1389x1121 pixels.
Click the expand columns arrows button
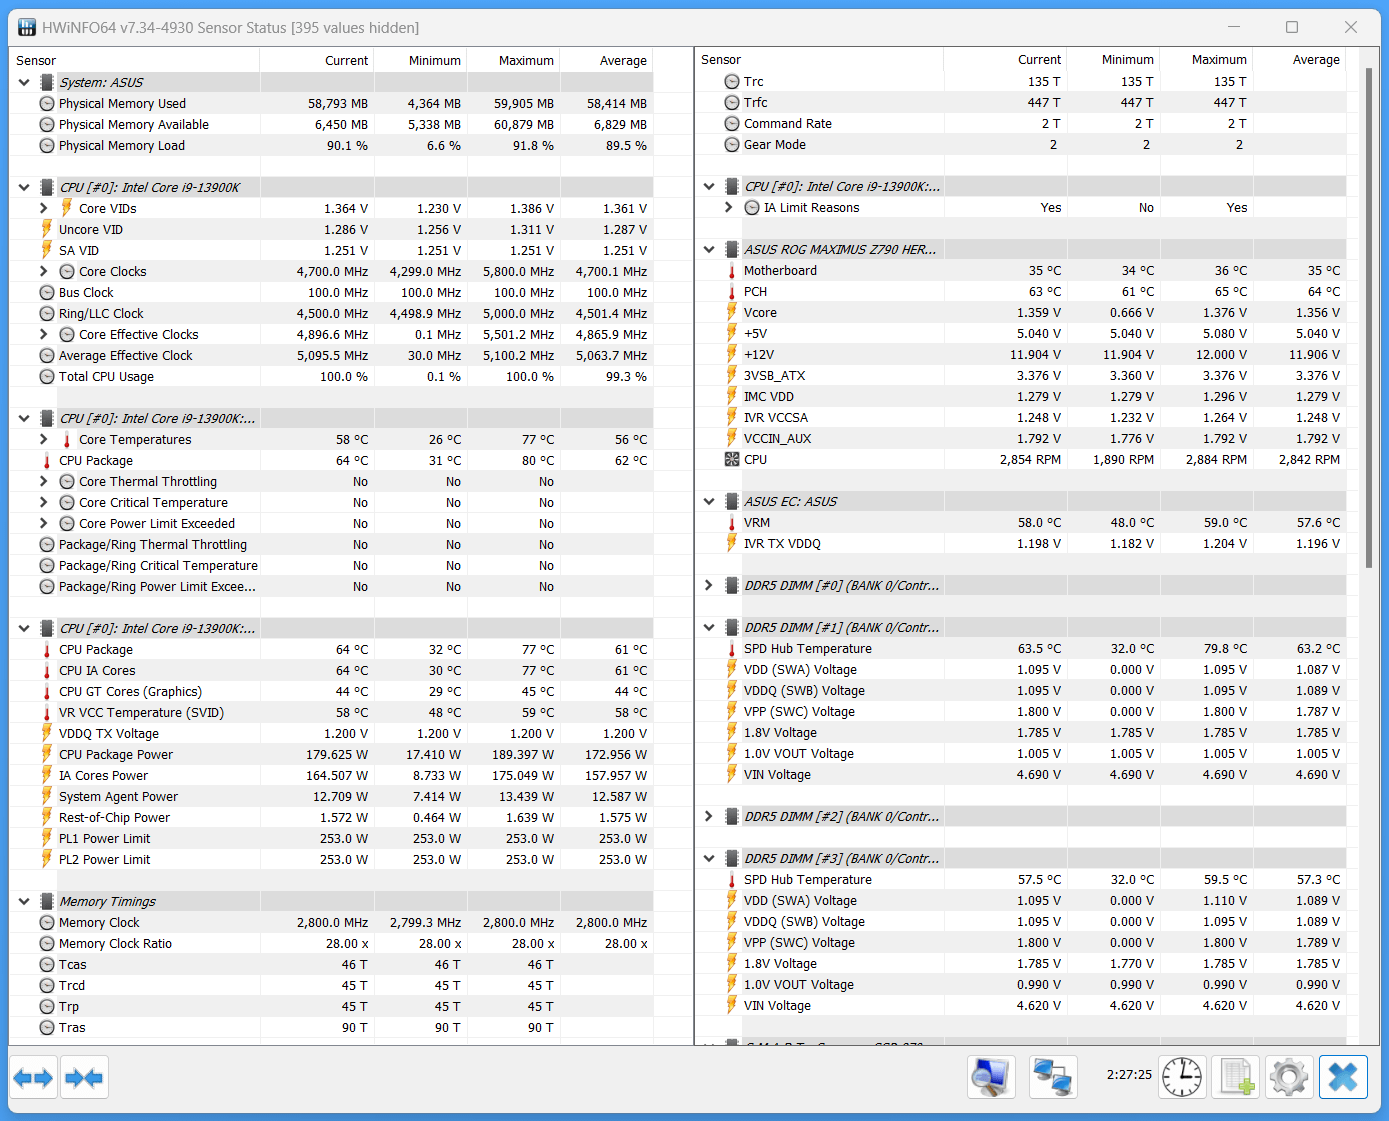click(x=33, y=1078)
